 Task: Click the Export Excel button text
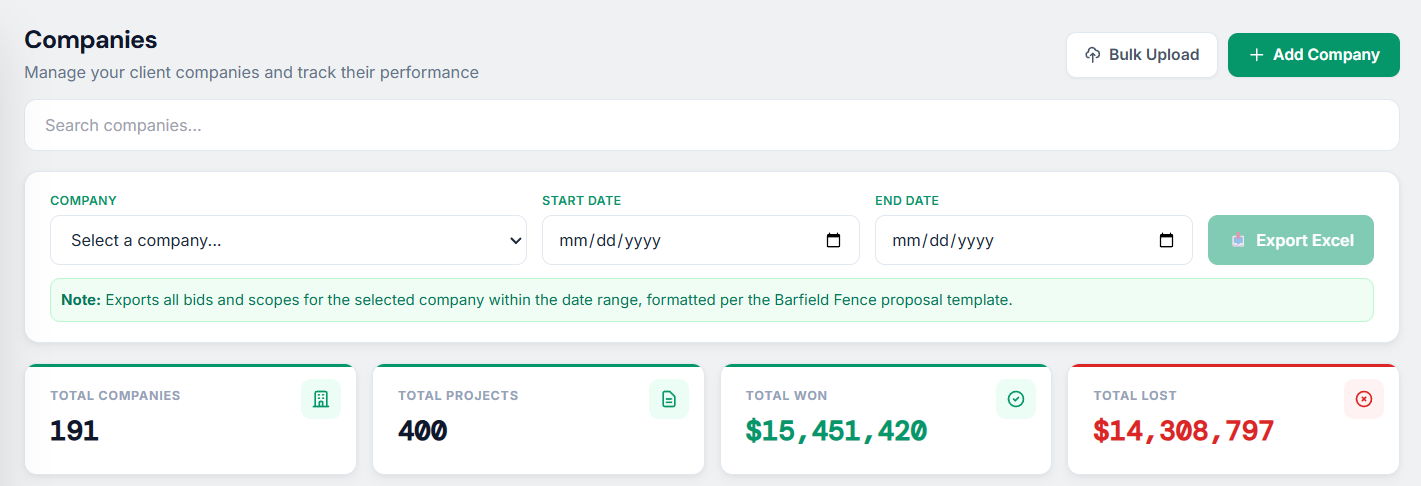click(1304, 240)
